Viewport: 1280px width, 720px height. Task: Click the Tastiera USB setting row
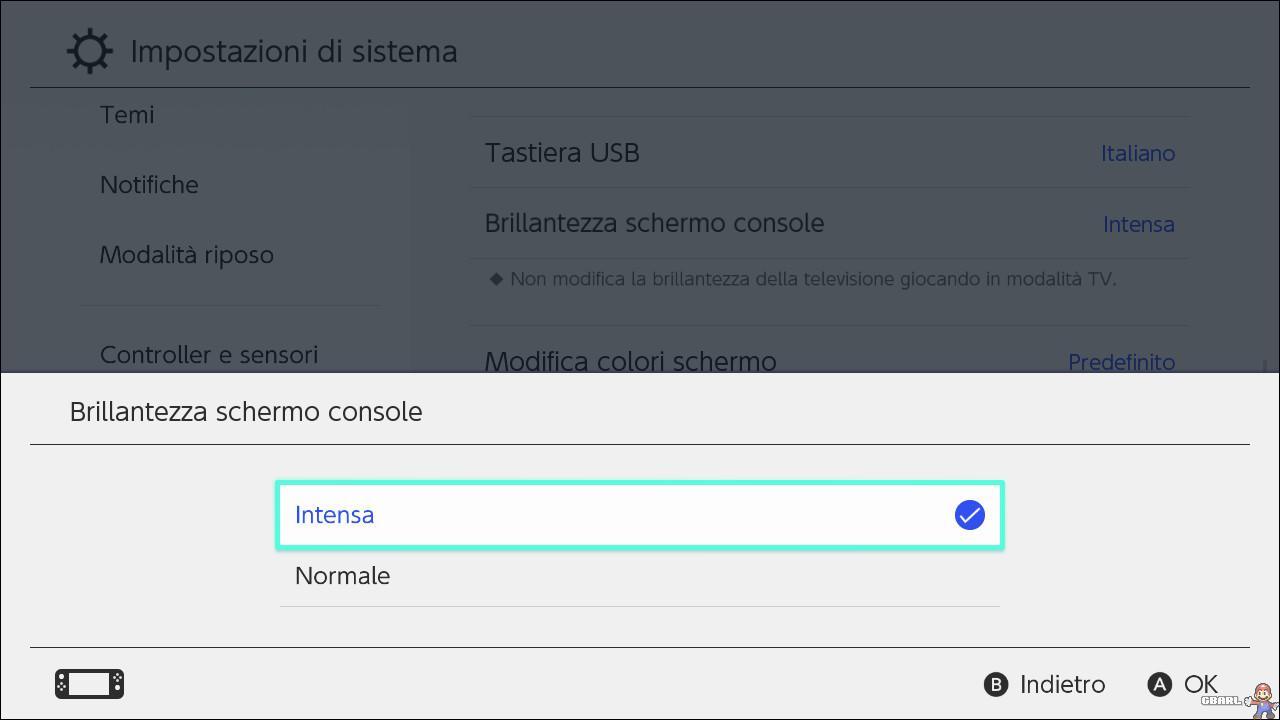coord(830,153)
